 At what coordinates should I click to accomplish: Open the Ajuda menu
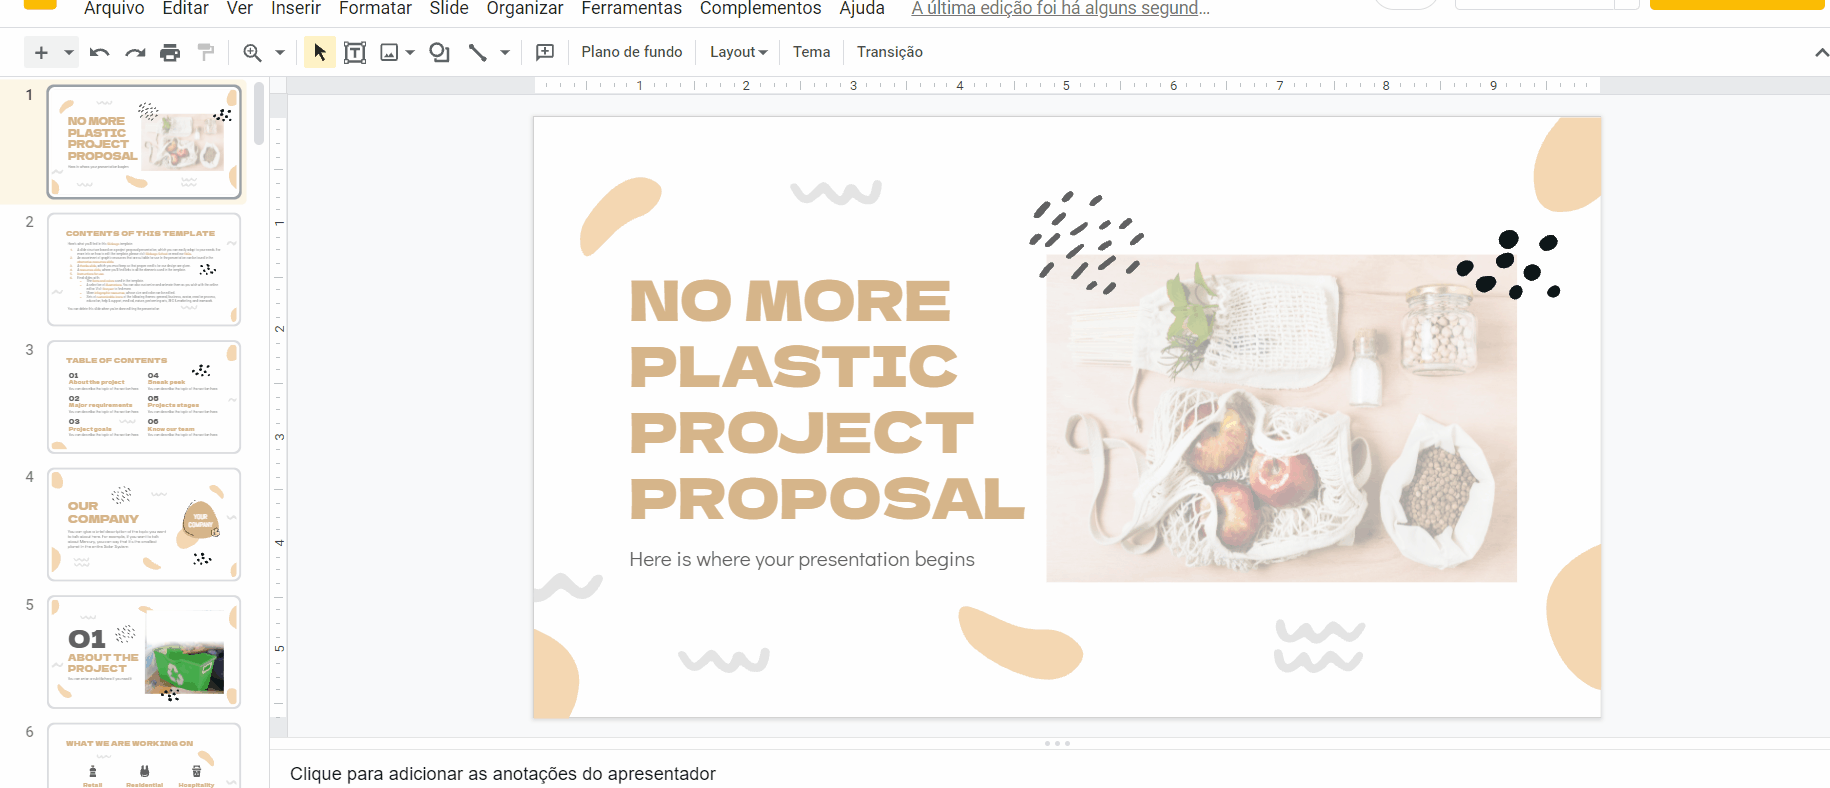point(862,8)
